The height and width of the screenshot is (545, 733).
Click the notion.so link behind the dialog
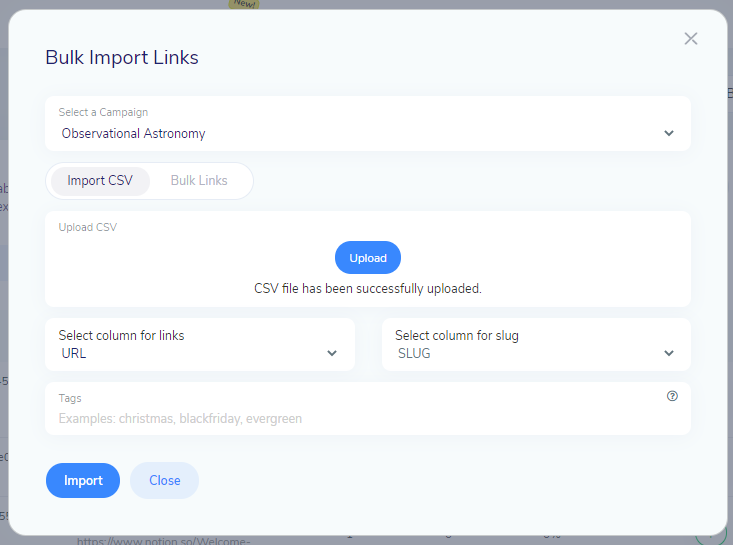[x=165, y=541]
